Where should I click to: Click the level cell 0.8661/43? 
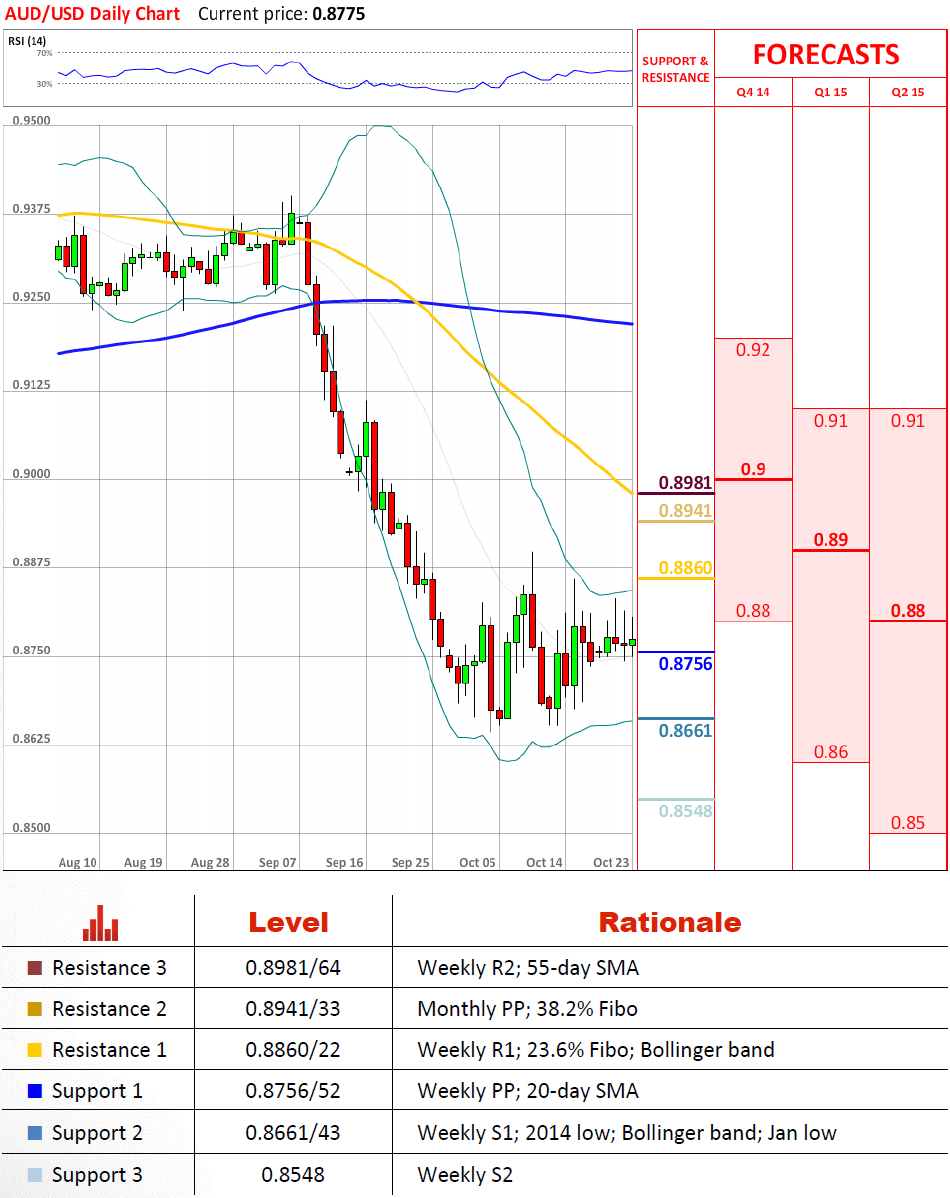coord(293,1133)
